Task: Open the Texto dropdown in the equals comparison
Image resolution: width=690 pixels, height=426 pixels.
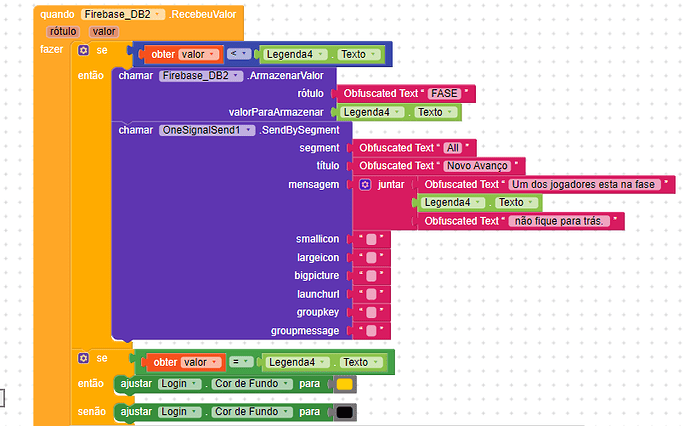Action: point(361,363)
